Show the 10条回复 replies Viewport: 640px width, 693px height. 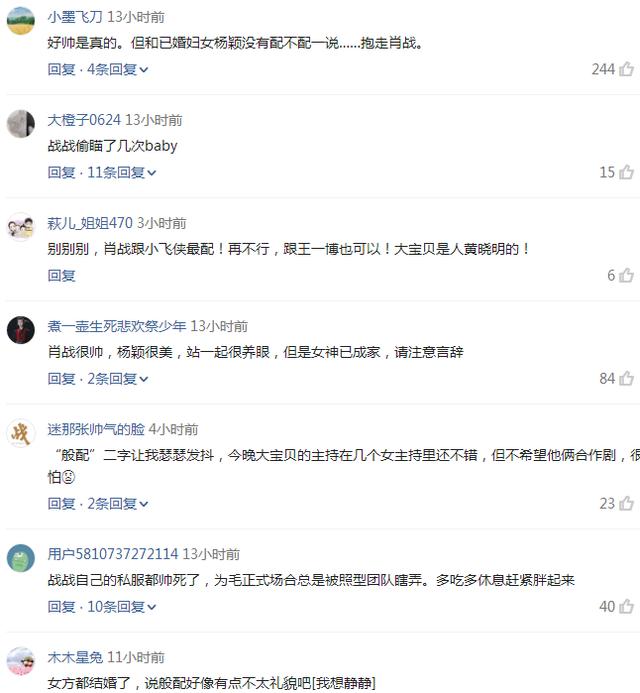(x=122, y=607)
